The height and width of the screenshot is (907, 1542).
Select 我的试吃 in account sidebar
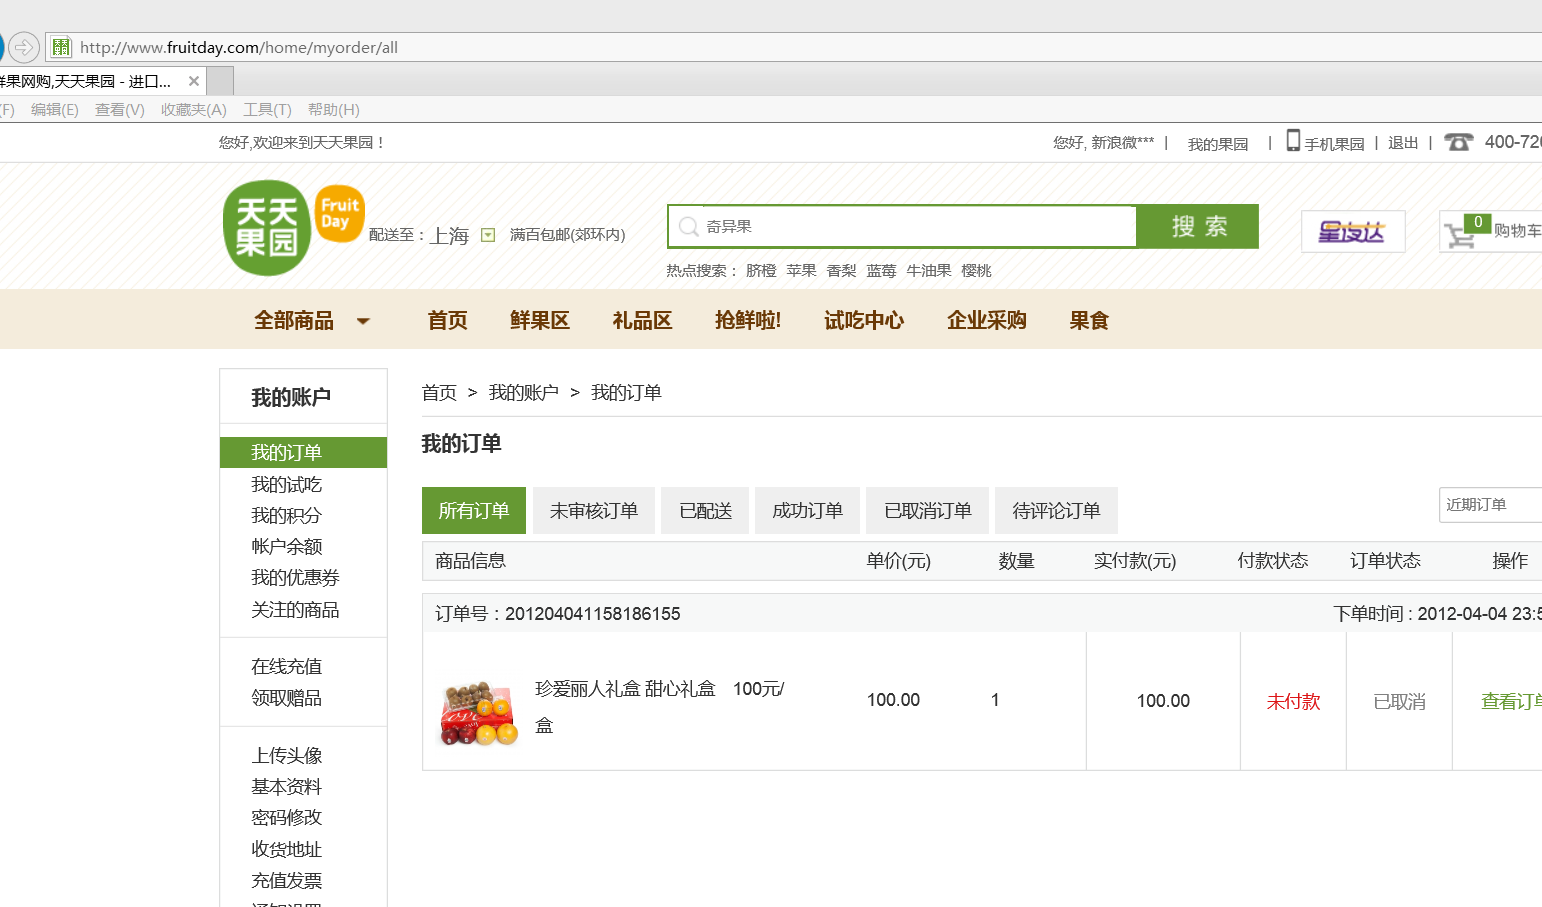click(x=286, y=485)
